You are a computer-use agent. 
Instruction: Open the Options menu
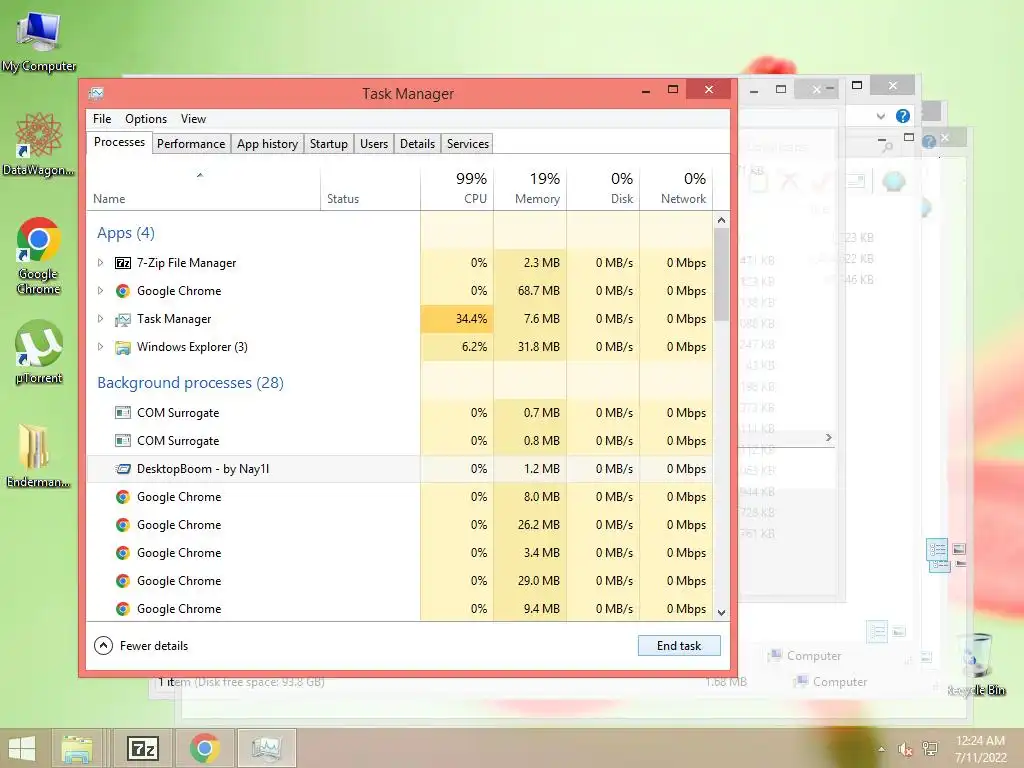146,119
